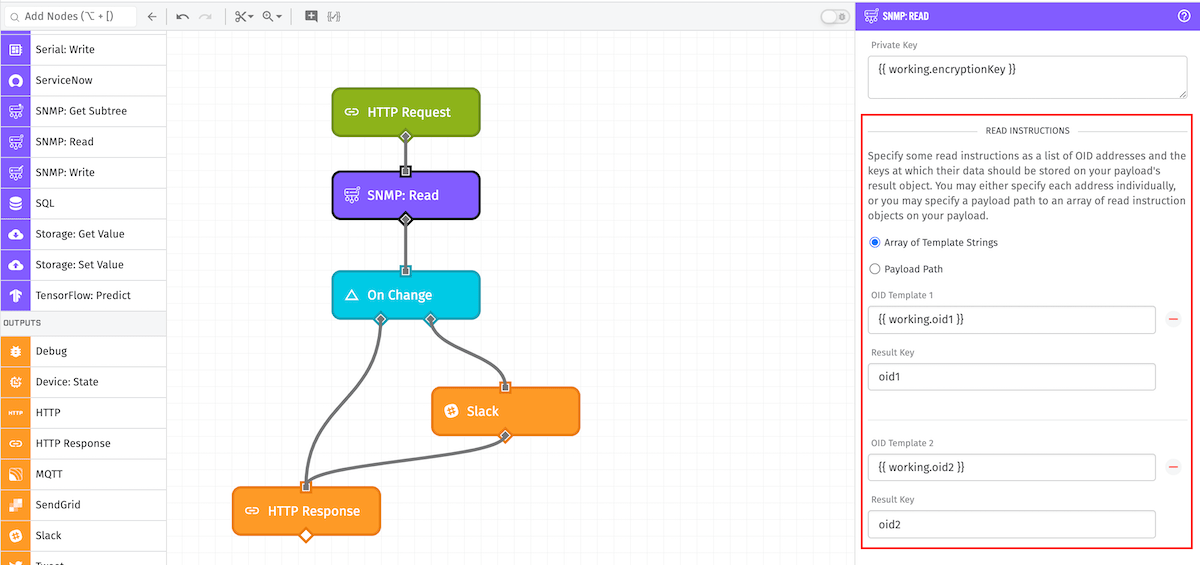Viewport: 1200px width, 565px height.
Task: Select the SNMP: Read node on the canvas
Action: (x=406, y=195)
